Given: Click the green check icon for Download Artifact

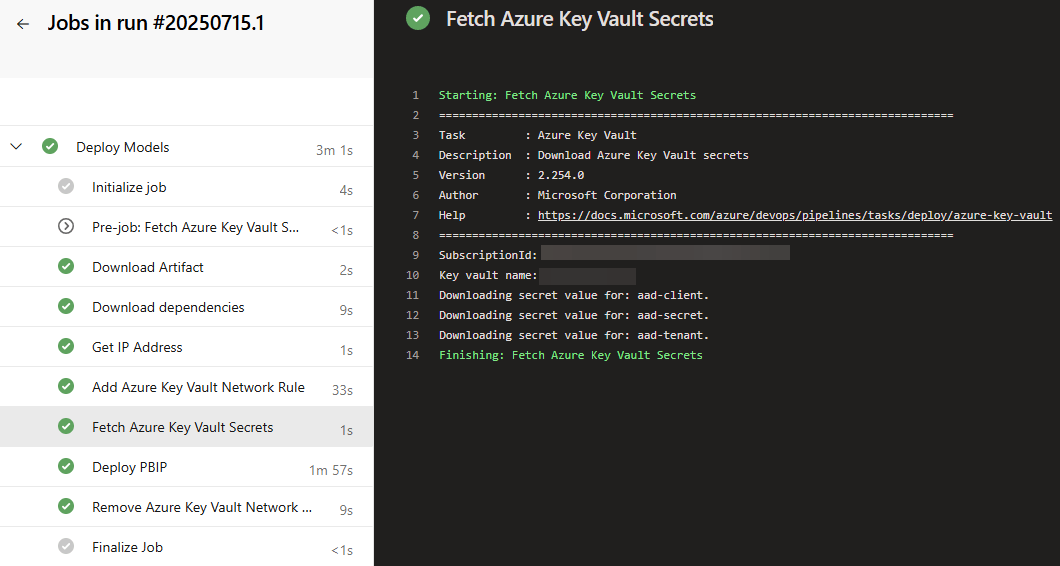Looking at the screenshot, I should [x=66, y=267].
